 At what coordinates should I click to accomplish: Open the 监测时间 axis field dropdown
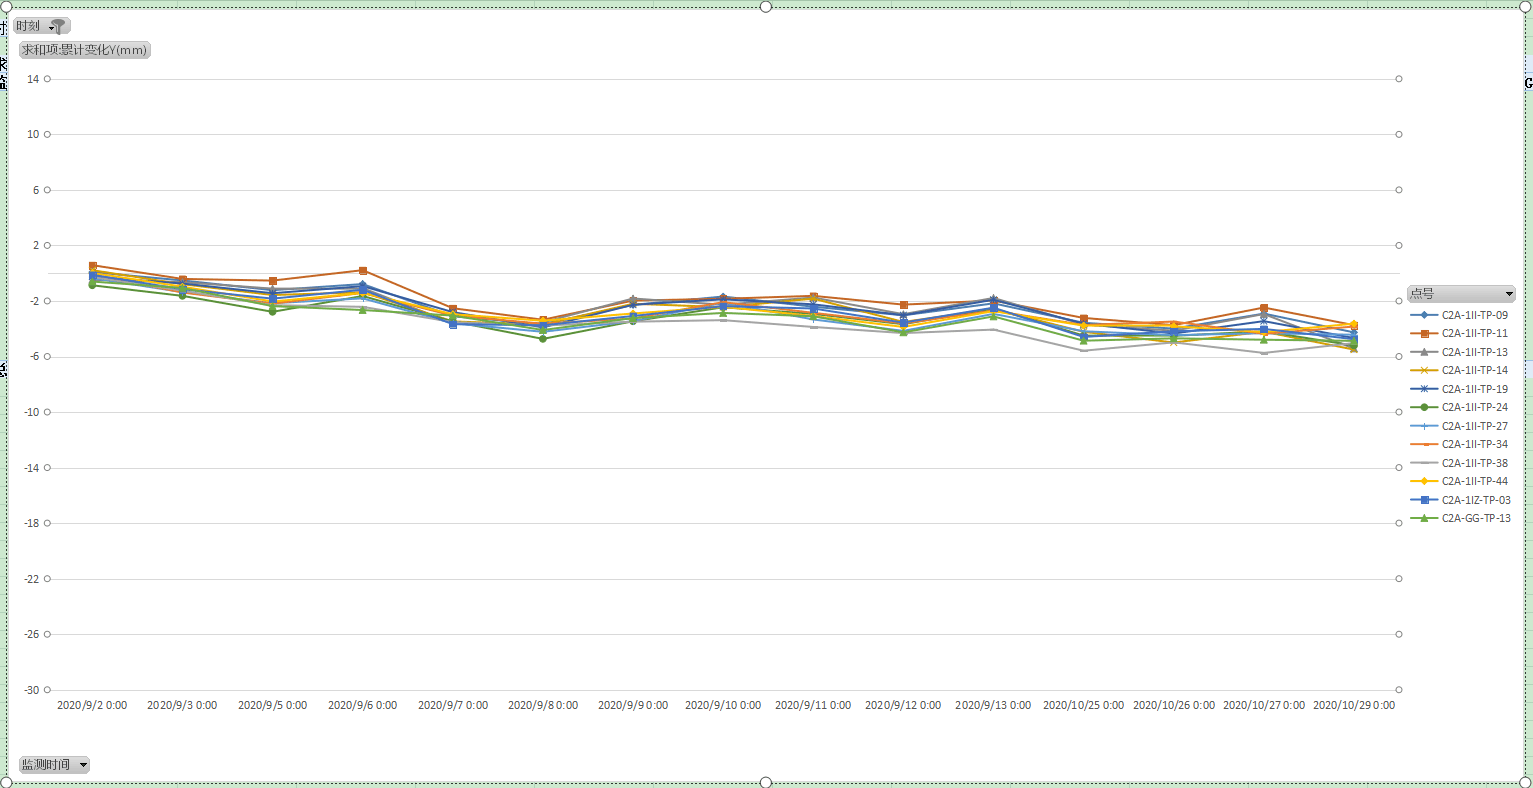[83, 765]
